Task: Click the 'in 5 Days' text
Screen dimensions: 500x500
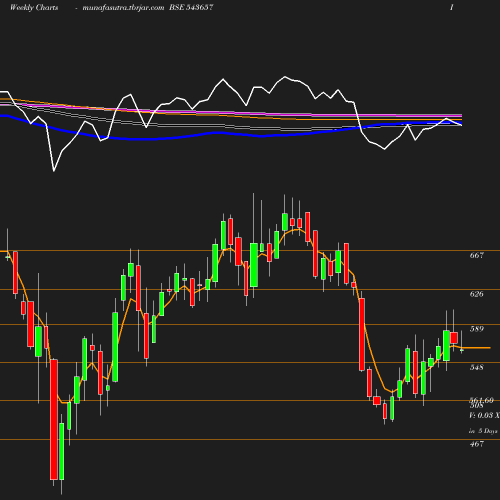Action: click(483, 431)
